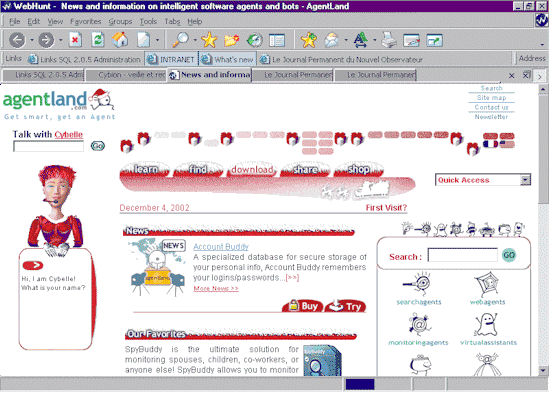Click the searchagents category icon

tap(418, 284)
